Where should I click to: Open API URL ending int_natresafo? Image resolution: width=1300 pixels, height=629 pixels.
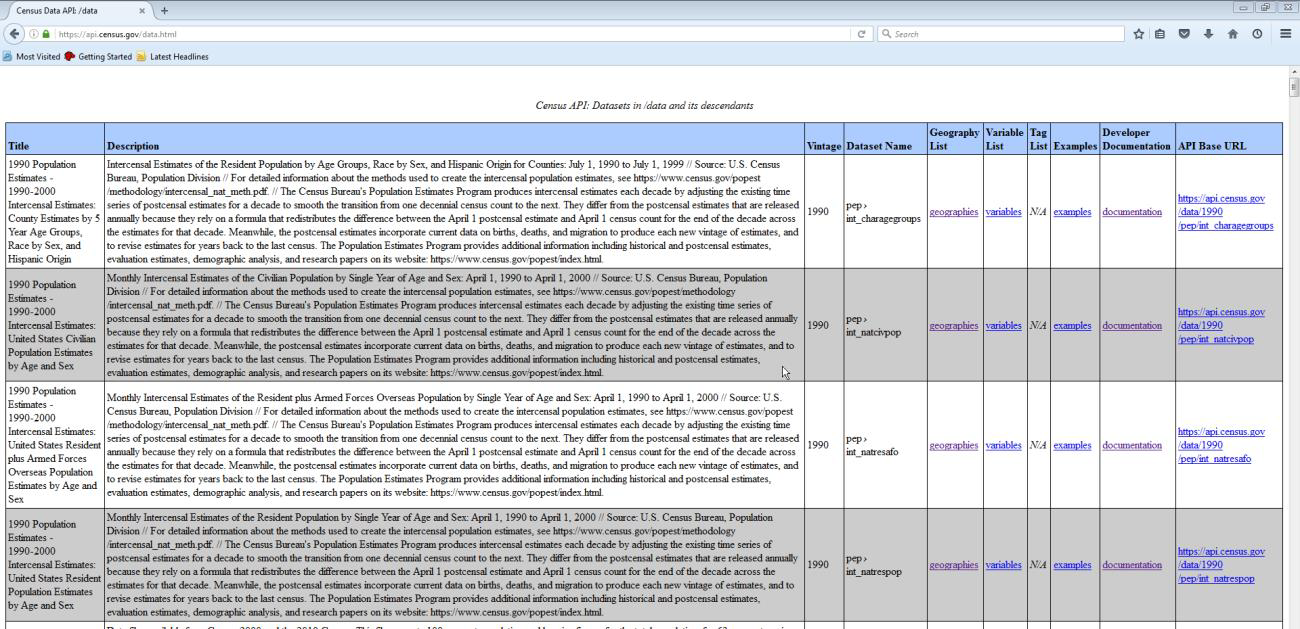1221,445
